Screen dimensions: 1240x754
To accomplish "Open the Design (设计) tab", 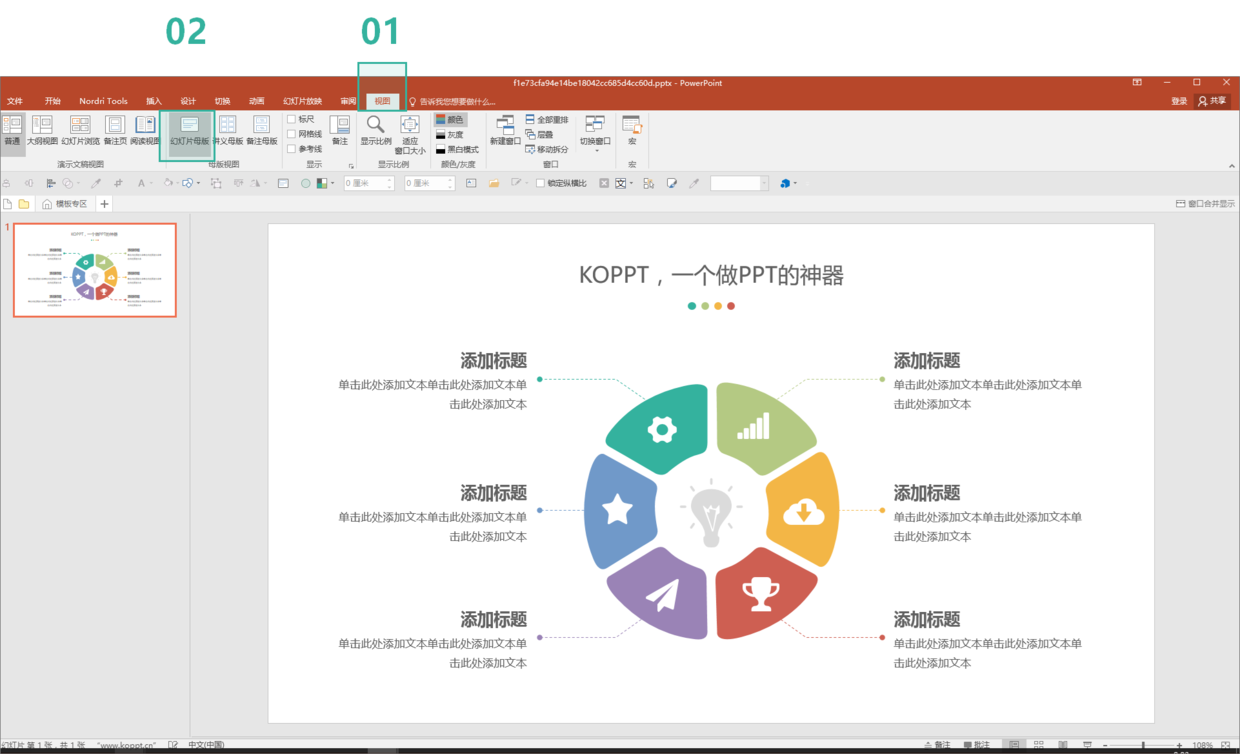I will tap(188, 101).
